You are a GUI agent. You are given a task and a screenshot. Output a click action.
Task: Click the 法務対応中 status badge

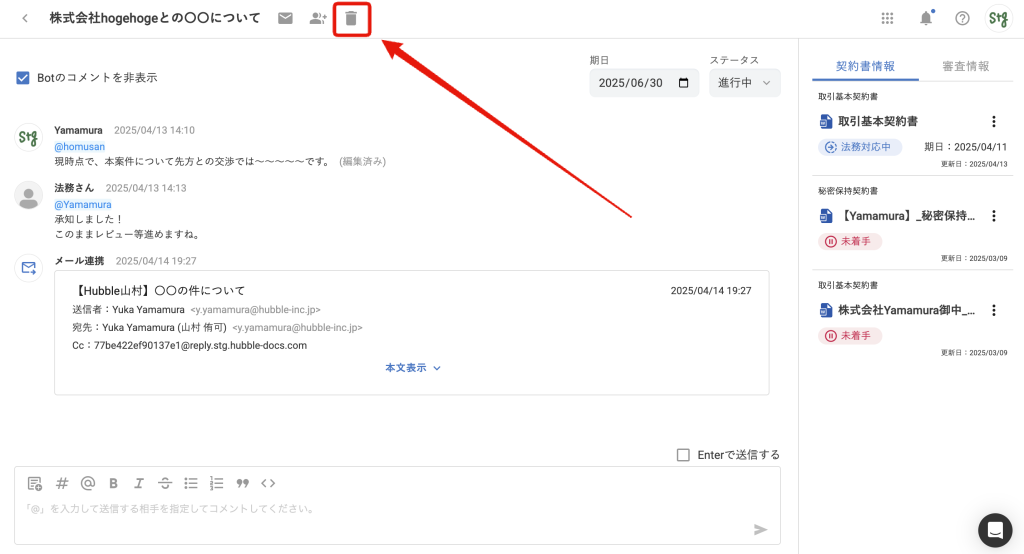(860, 147)
